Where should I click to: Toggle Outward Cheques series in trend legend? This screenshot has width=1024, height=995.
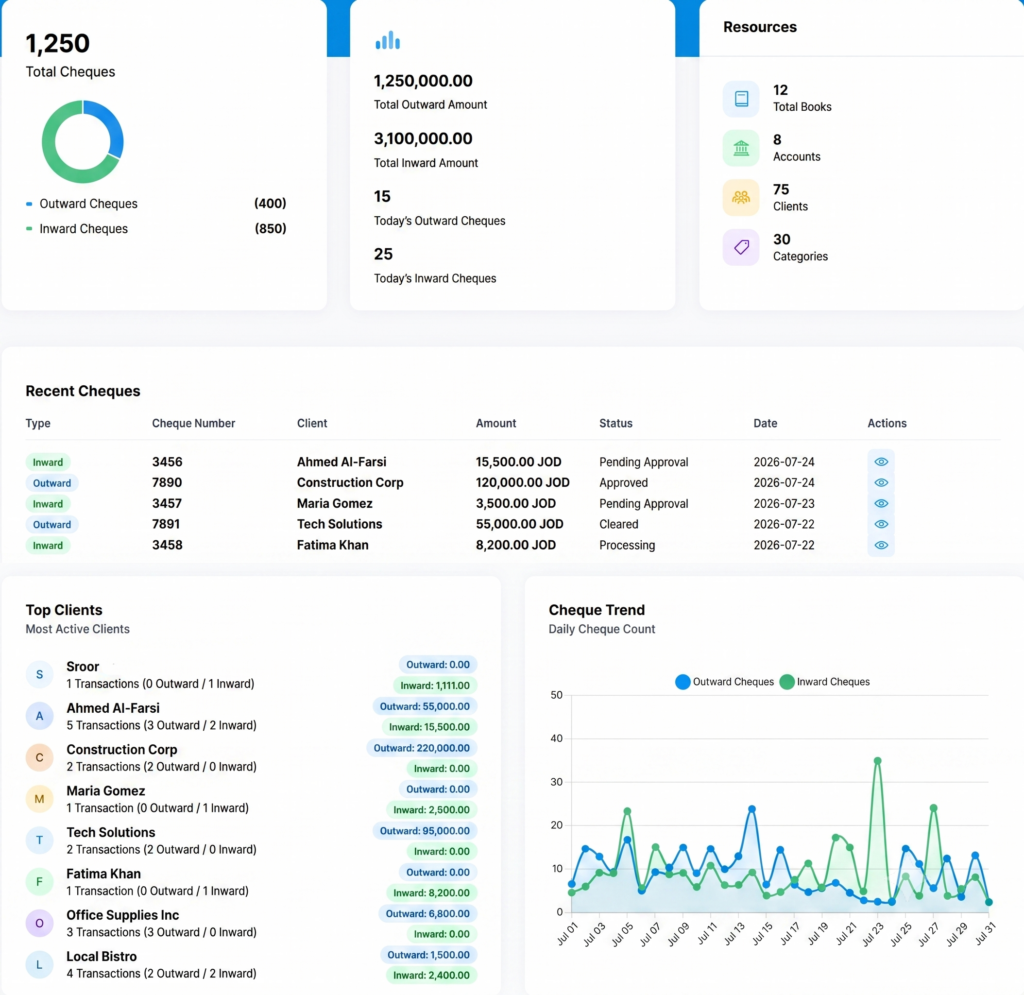(x=724, y=682)
